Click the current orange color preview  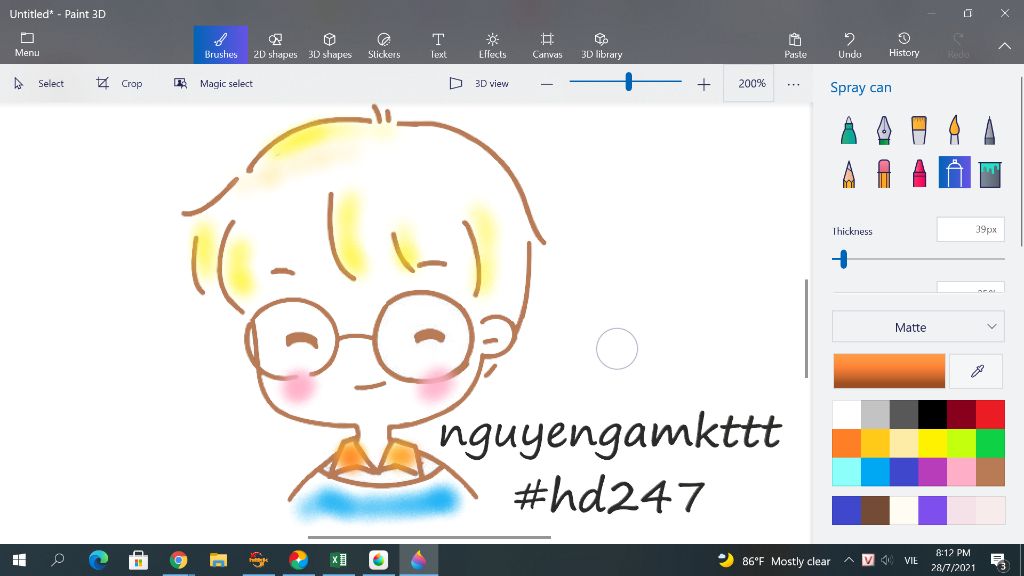pyautogui.click(x=889, y=371)
